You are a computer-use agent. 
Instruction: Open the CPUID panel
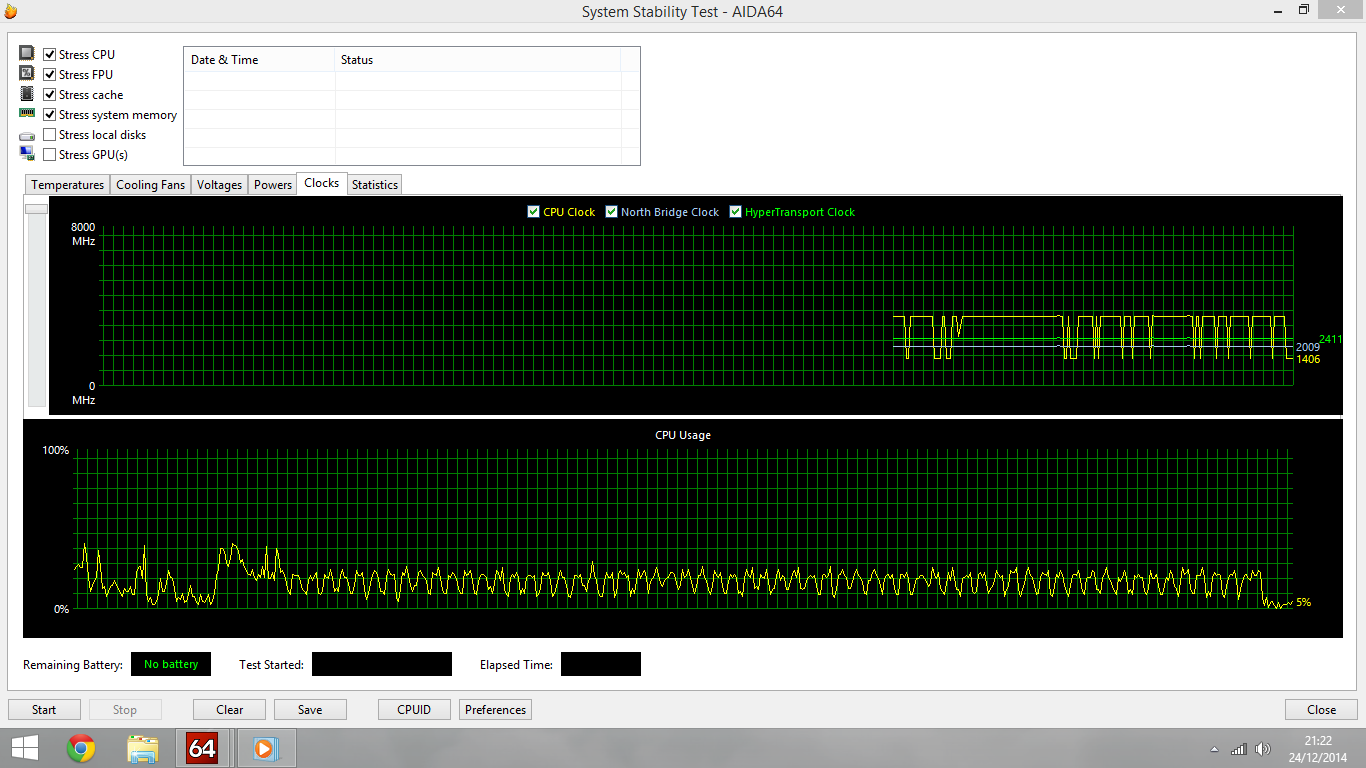pyautogui.click(x=414, y=710)
